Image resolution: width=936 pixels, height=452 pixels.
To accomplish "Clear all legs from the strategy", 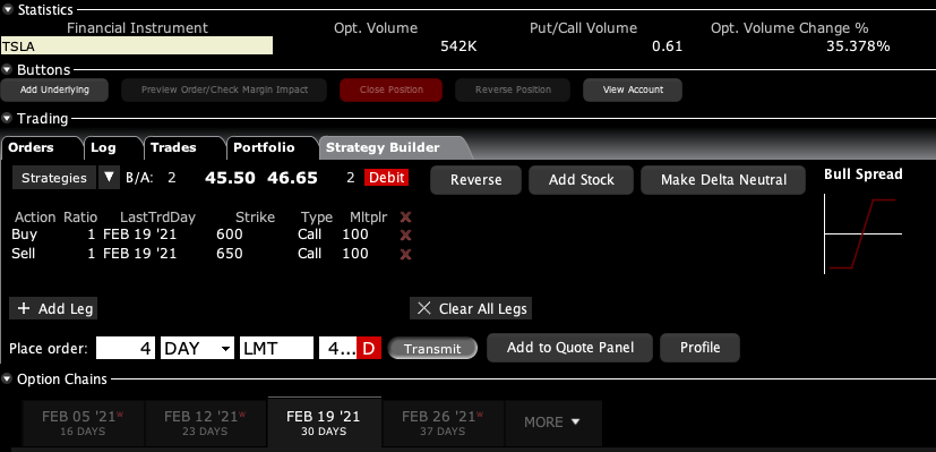I will point(471,309).
